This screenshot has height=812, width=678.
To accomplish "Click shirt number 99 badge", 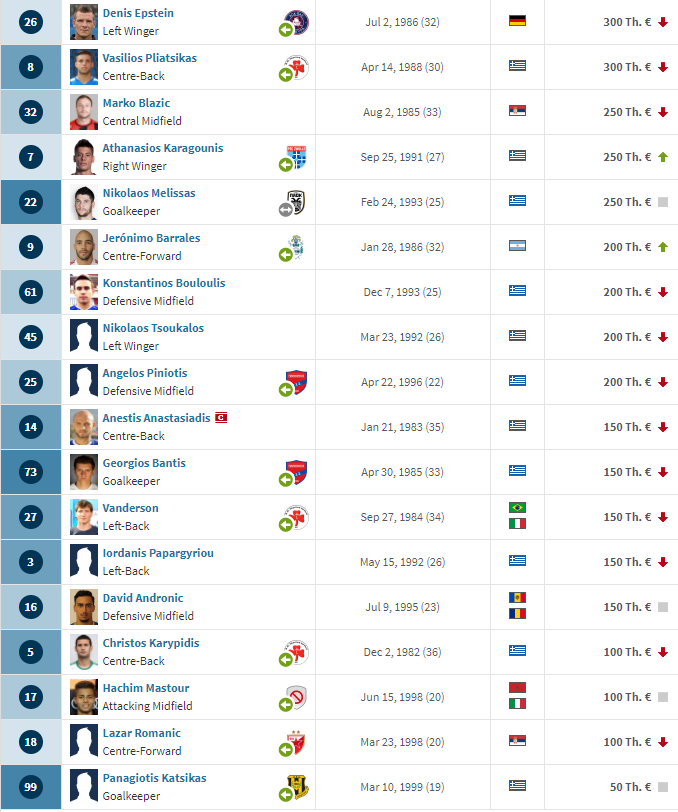I will 31,787.
